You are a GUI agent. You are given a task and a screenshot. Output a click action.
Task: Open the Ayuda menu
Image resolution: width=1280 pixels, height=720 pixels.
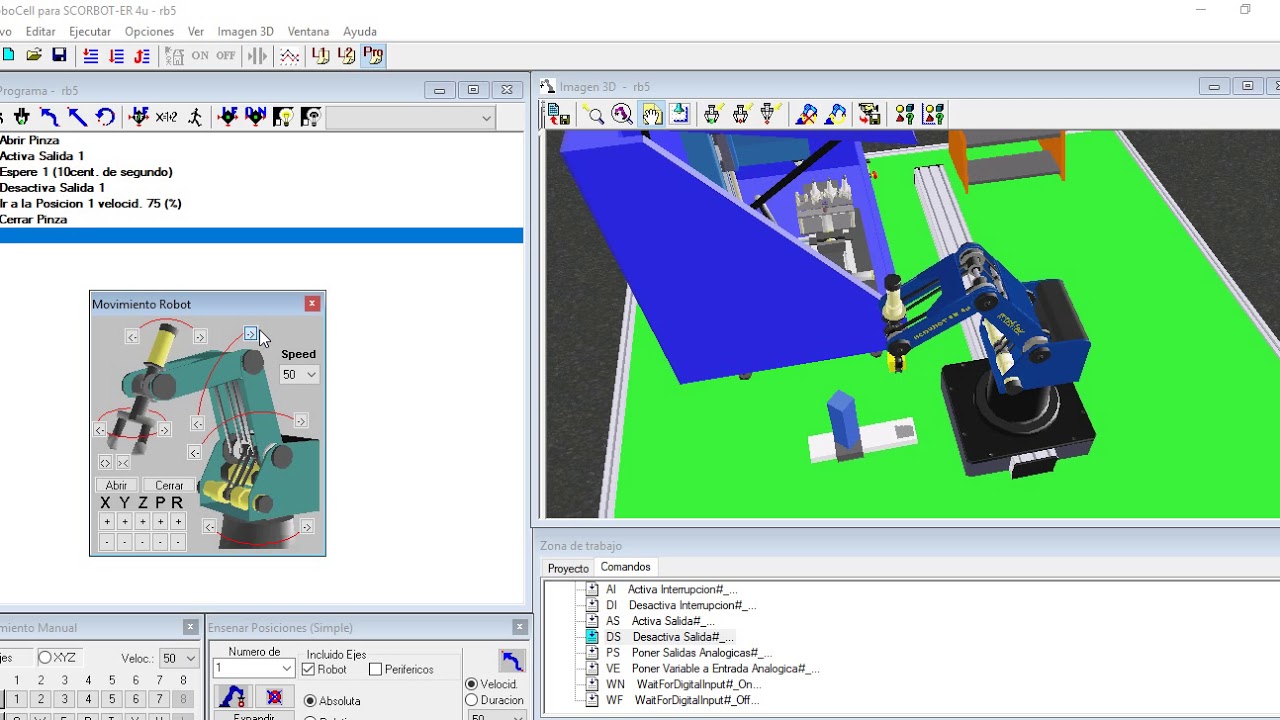(x=360, y=32)
